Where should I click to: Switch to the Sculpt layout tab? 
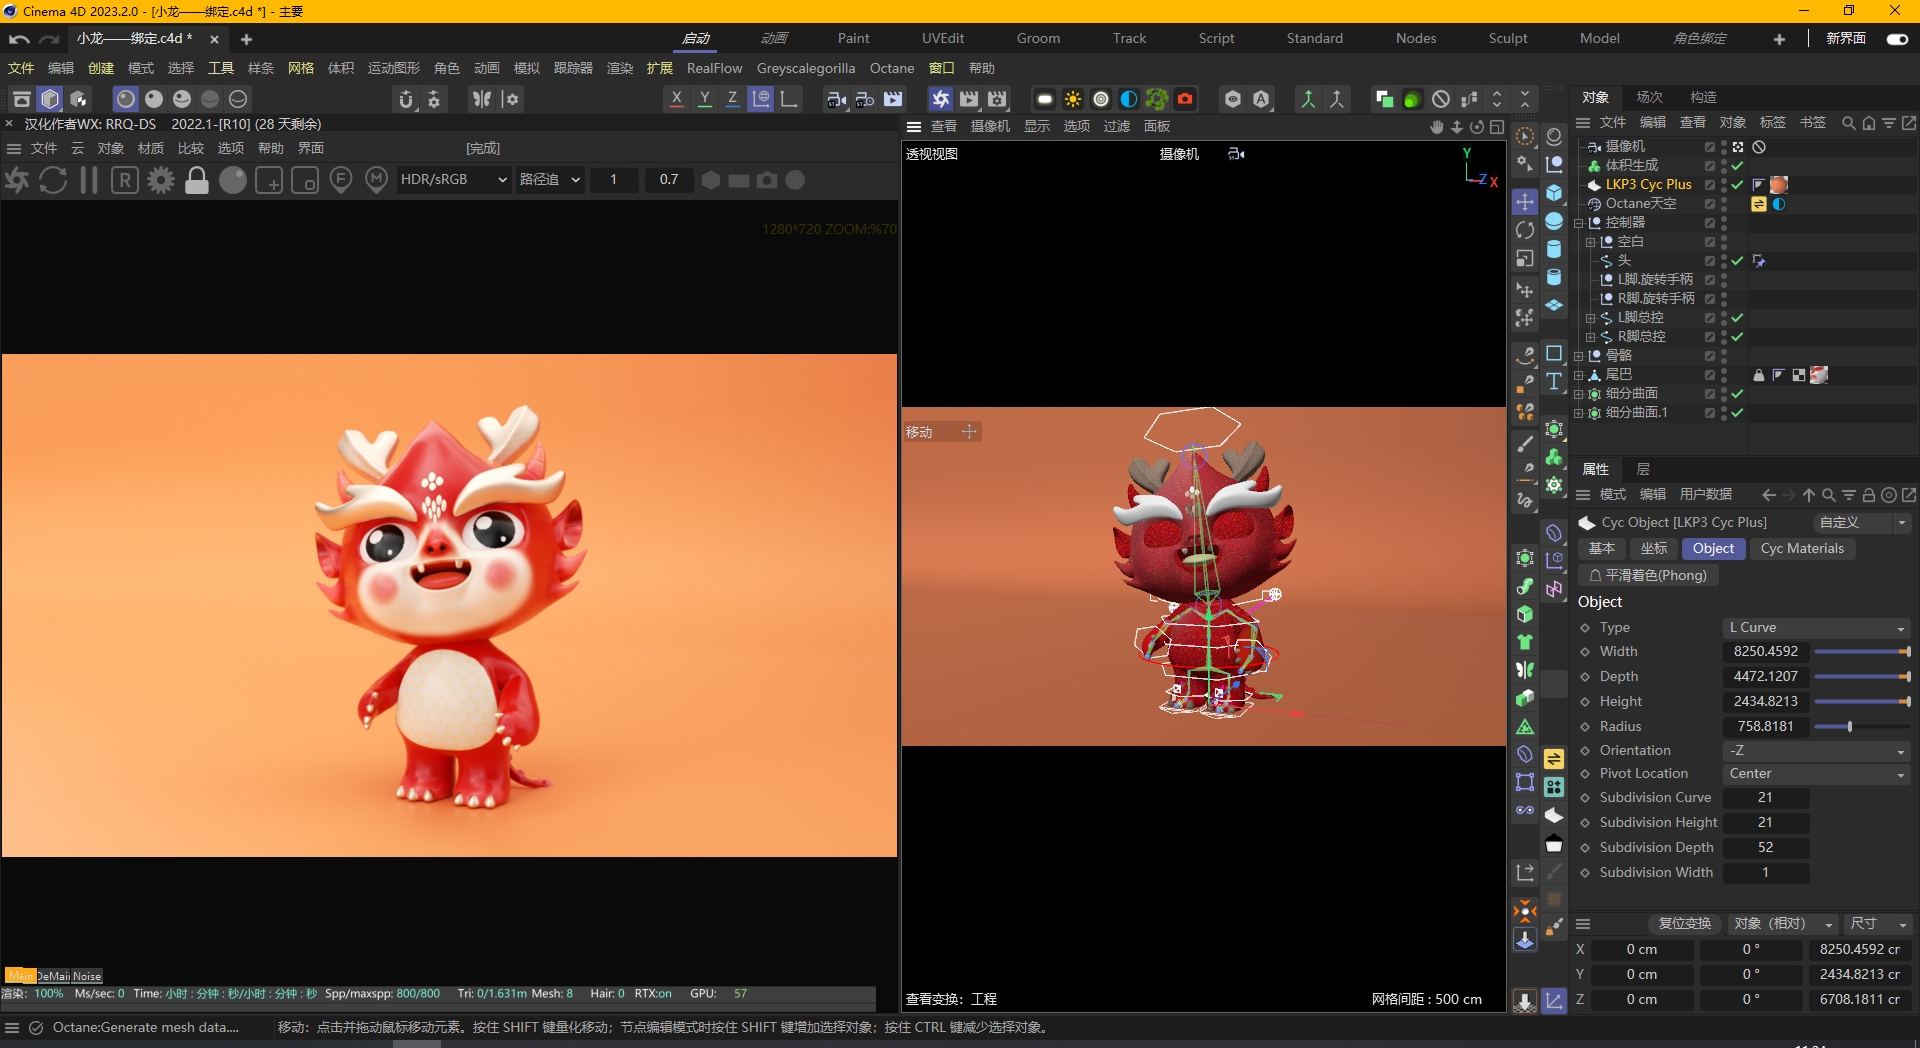1508,39
